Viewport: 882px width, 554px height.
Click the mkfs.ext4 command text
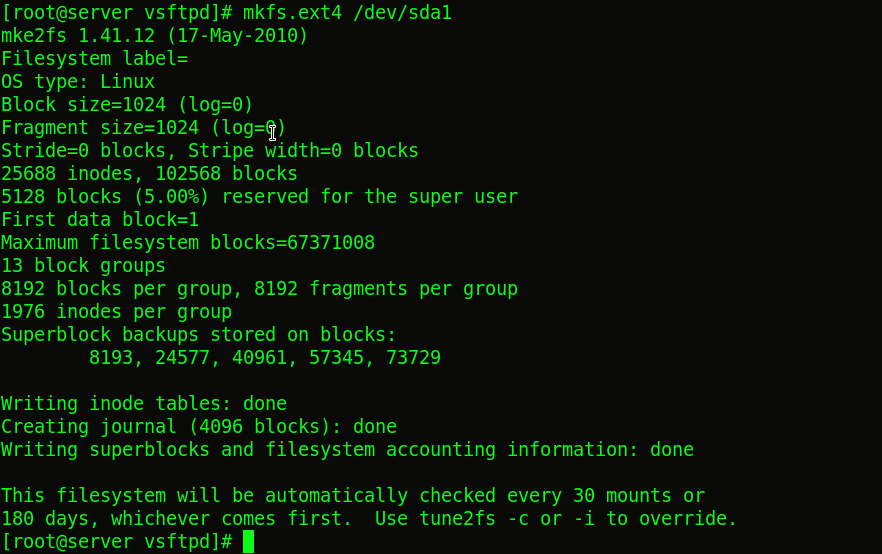point(292,12)
